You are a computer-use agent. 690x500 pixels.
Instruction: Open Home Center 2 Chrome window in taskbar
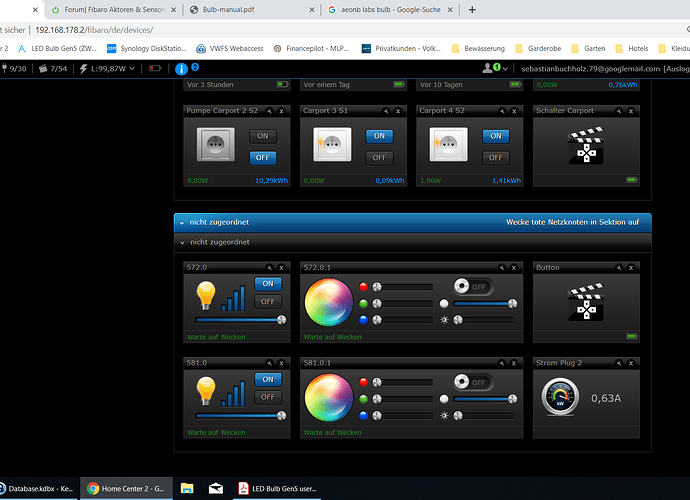126,489
